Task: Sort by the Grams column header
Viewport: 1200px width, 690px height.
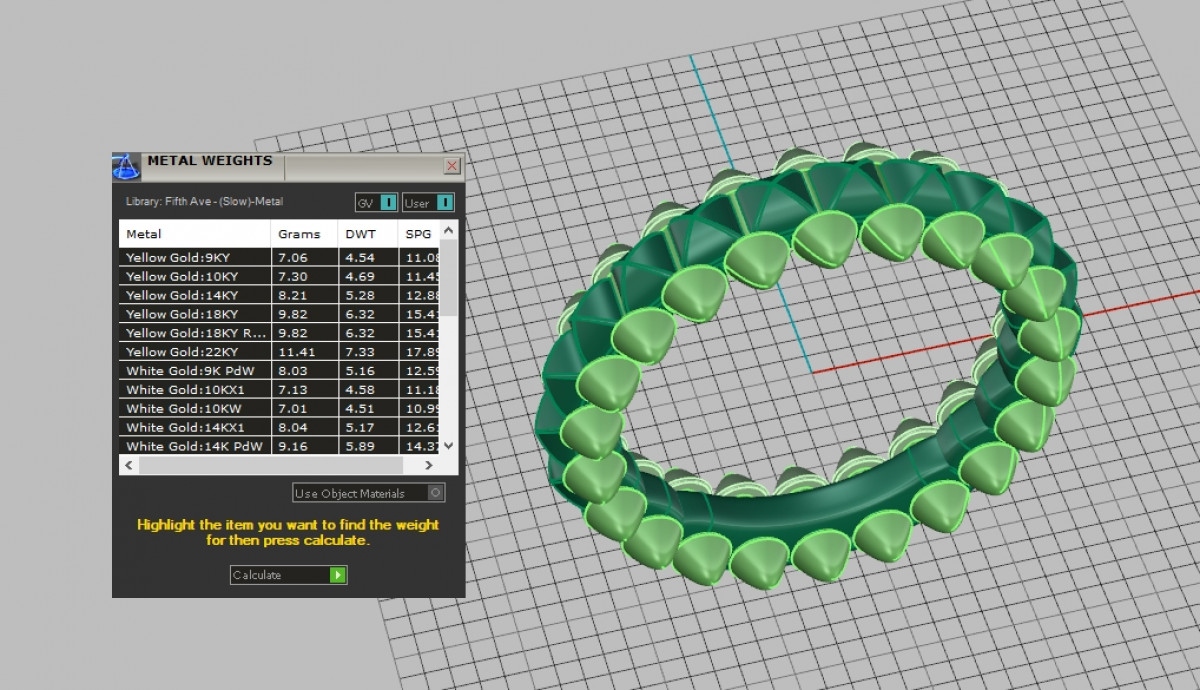Action: (300, 234)
